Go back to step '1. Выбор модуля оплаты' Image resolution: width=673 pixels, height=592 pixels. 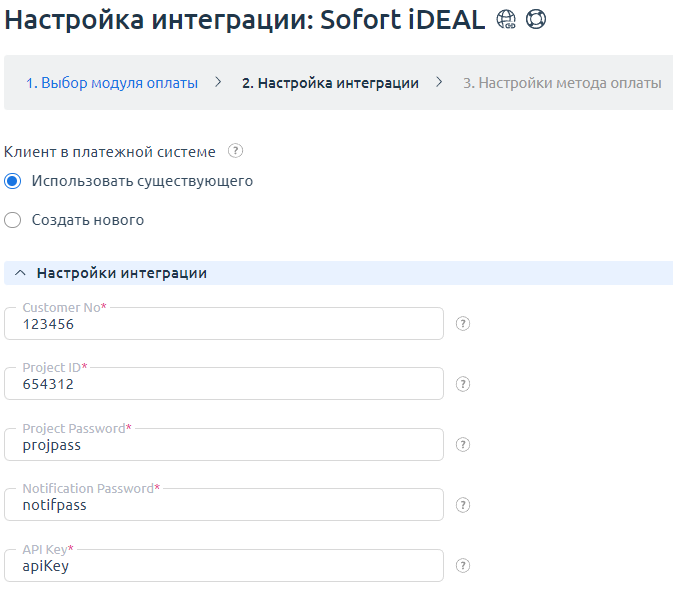pos(112,83)
